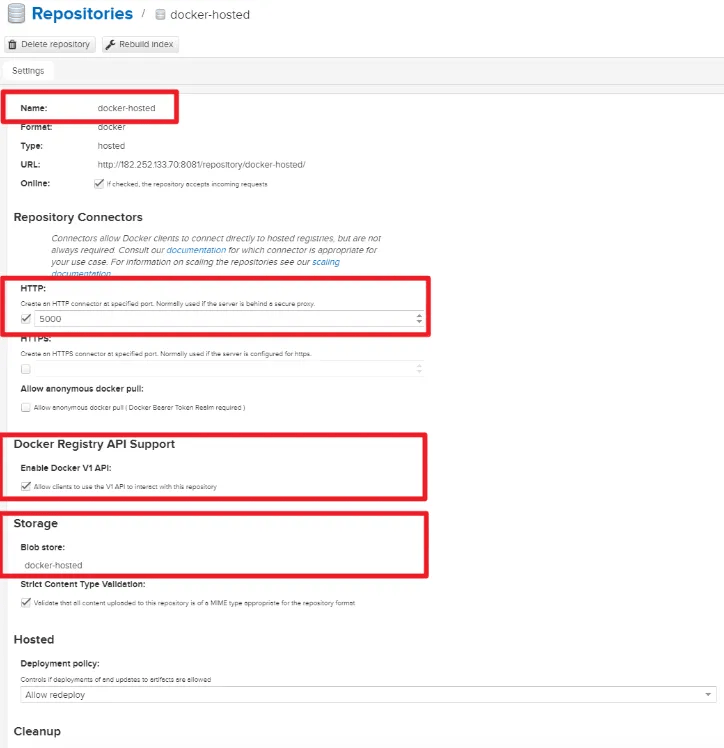The width and height of the screenshot is (724, 748).
Task: Open the scaling documentation link
Action: pos(326,262)
